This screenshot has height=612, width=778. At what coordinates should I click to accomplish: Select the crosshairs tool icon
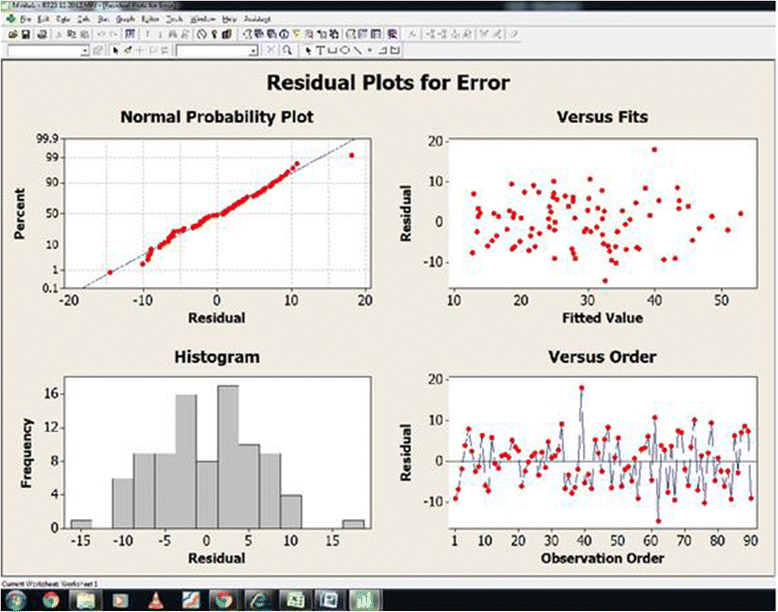tap(139, 50)
